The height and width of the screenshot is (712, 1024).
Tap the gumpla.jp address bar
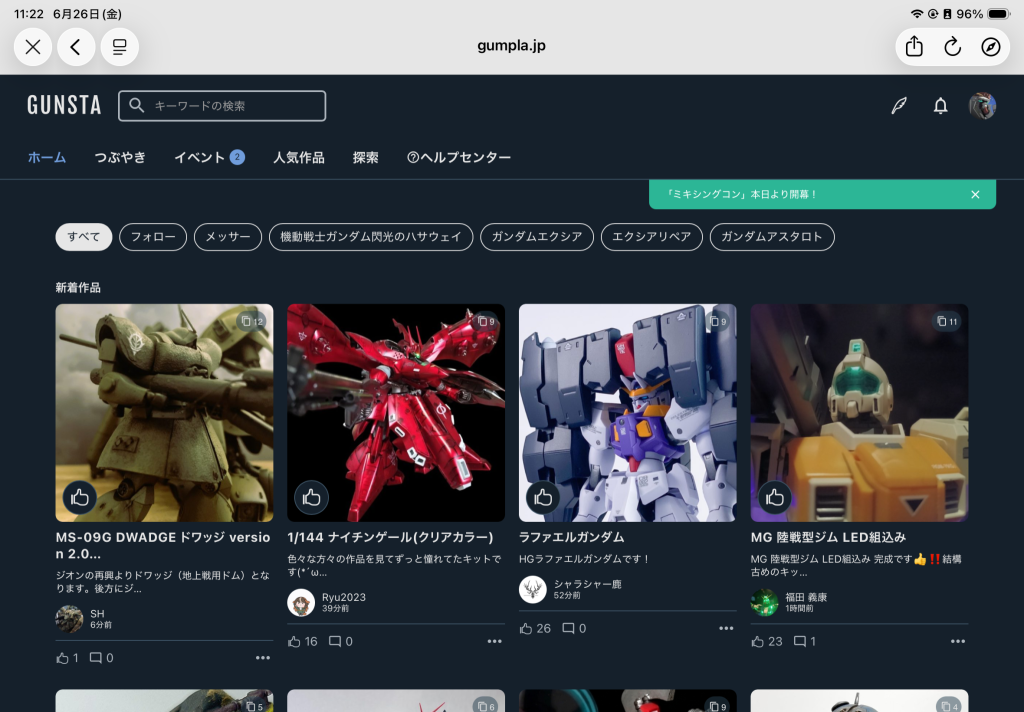click(511, 46)
